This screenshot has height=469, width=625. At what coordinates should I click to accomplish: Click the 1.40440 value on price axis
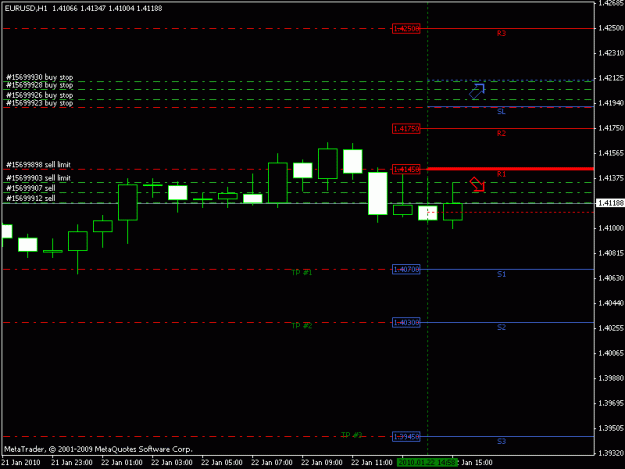click(611, 303)
